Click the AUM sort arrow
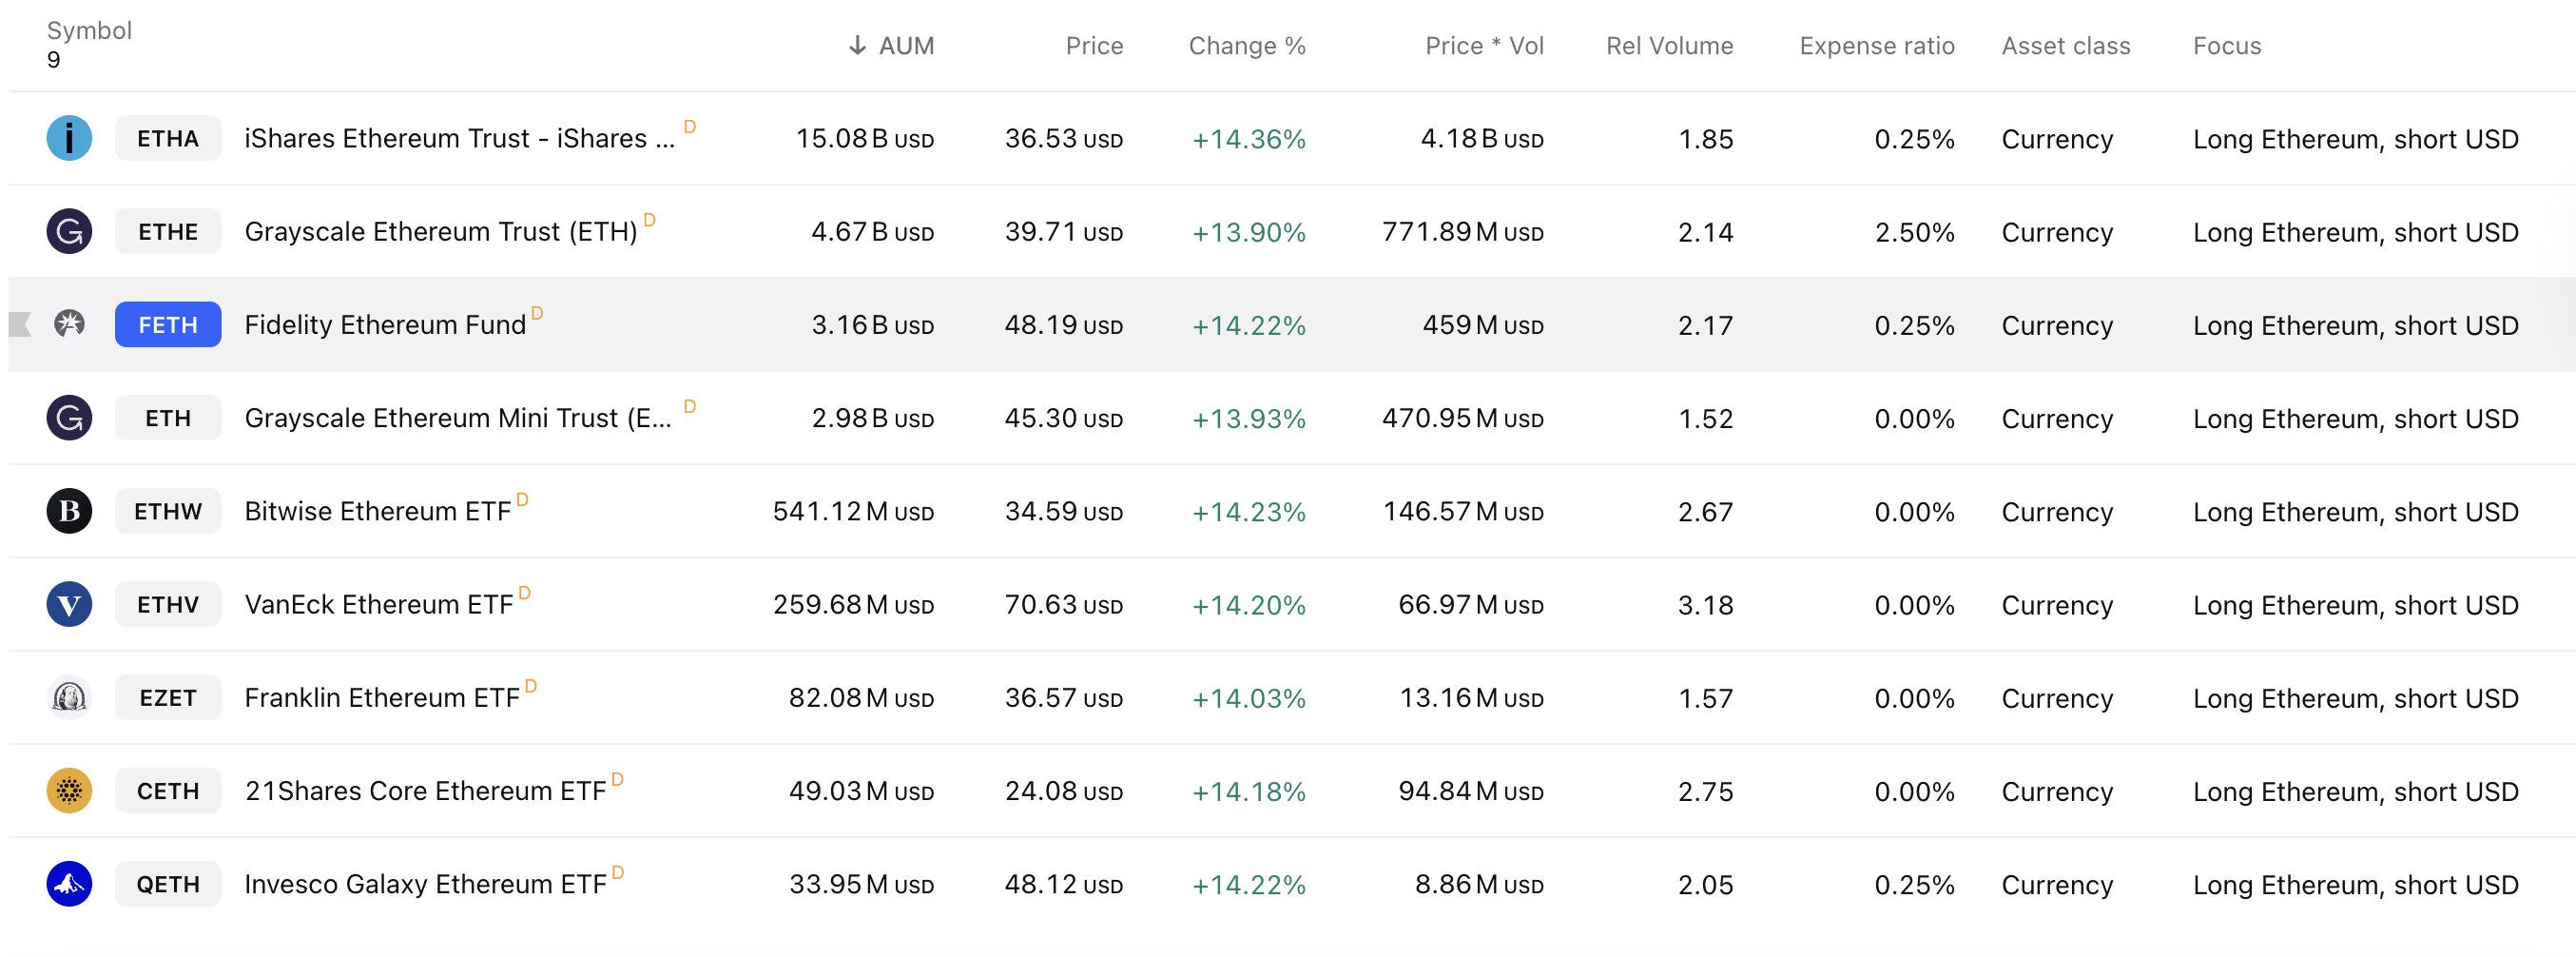Screen dimensions: 2576x957 click(857, 45)
